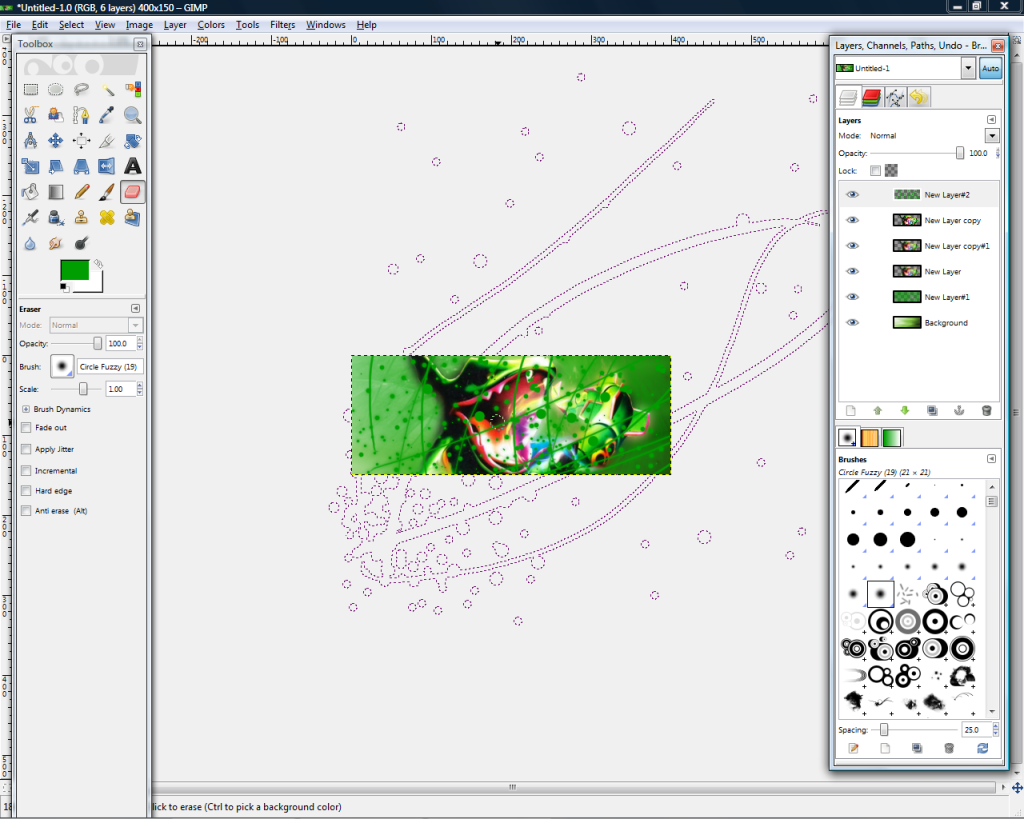Select the Ellipse Select tool
The image size is (1024, 819).
pos(56,89)
